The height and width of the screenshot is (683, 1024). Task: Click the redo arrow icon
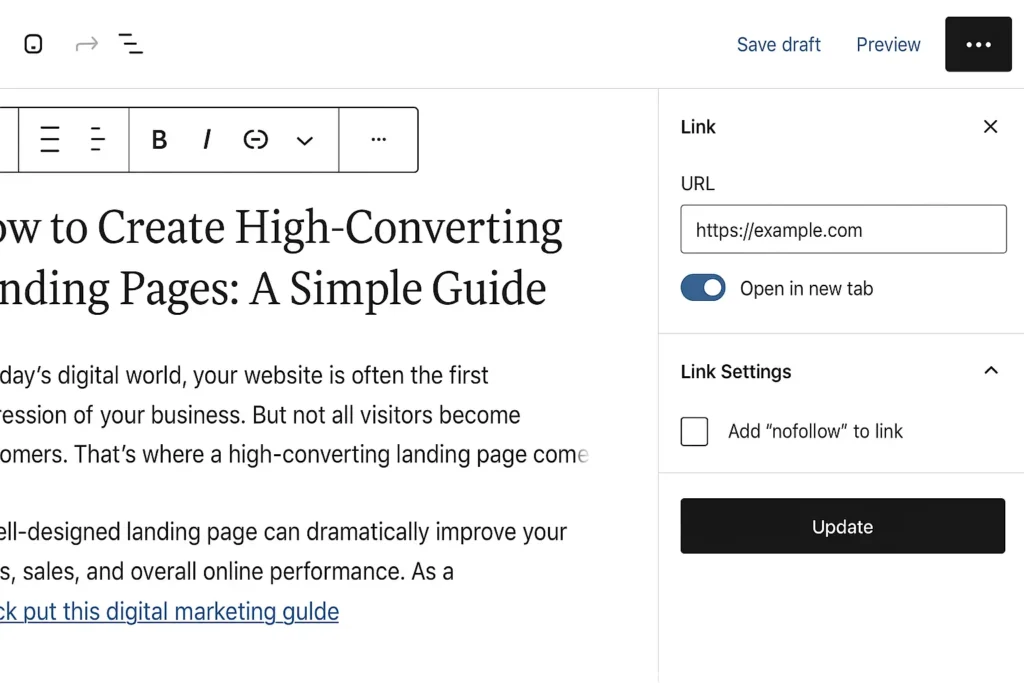(87, 44)
